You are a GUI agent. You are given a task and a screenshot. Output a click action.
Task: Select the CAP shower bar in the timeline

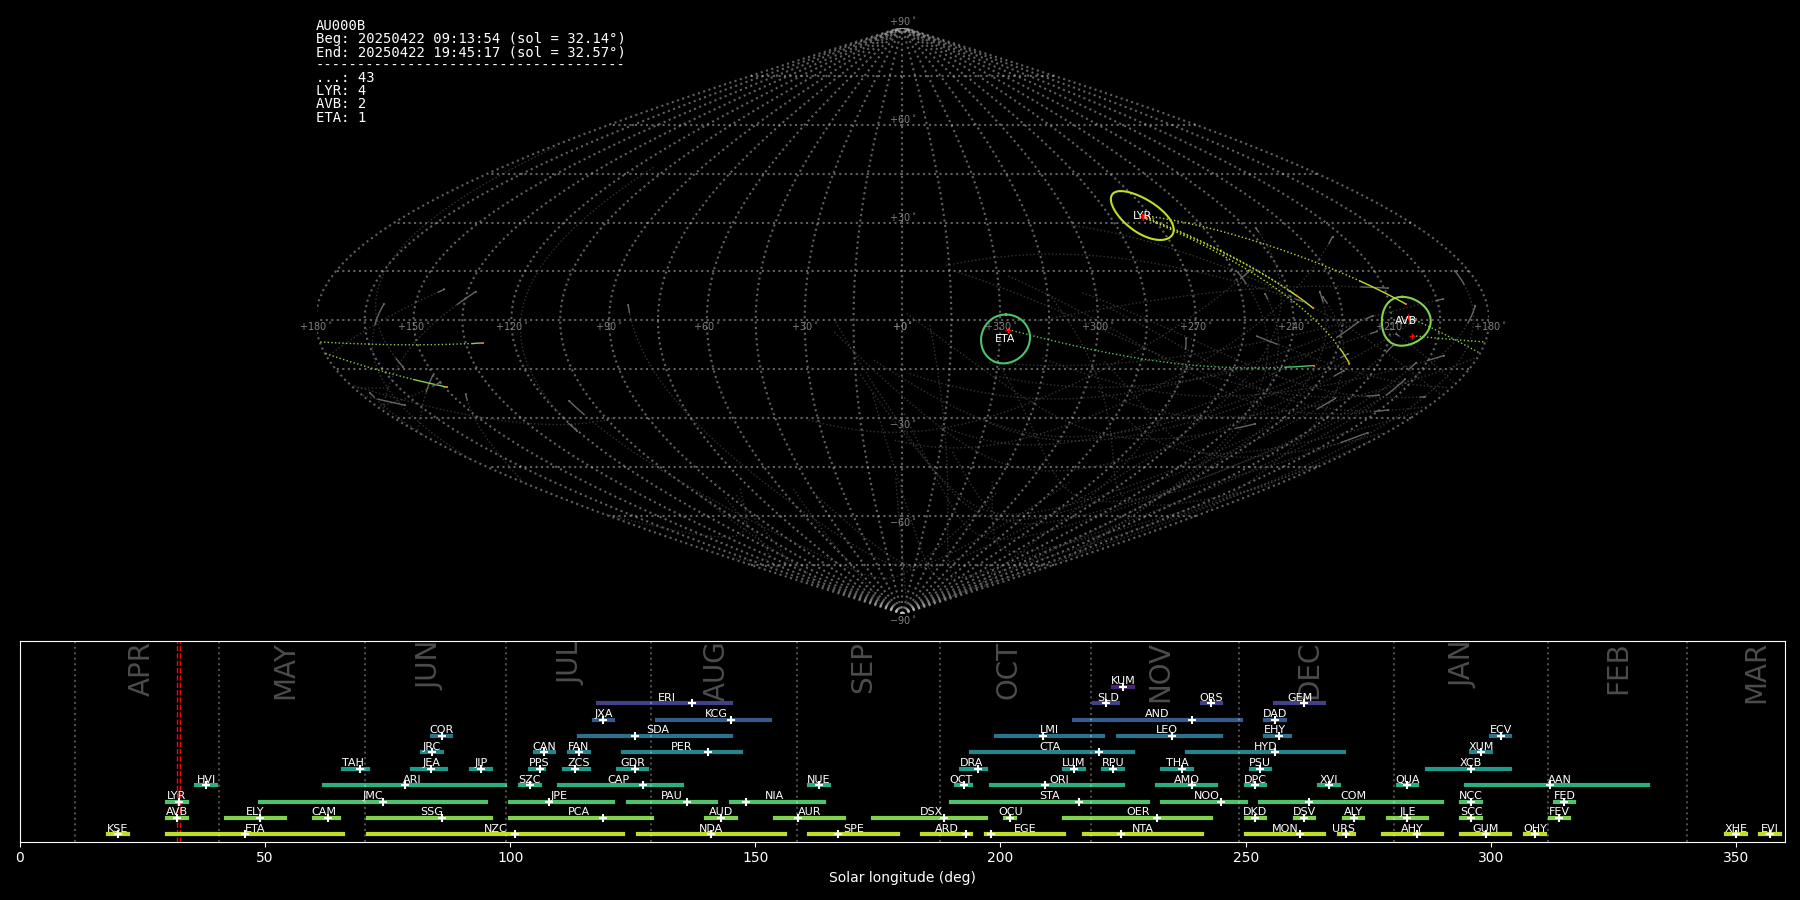point(620,785)
